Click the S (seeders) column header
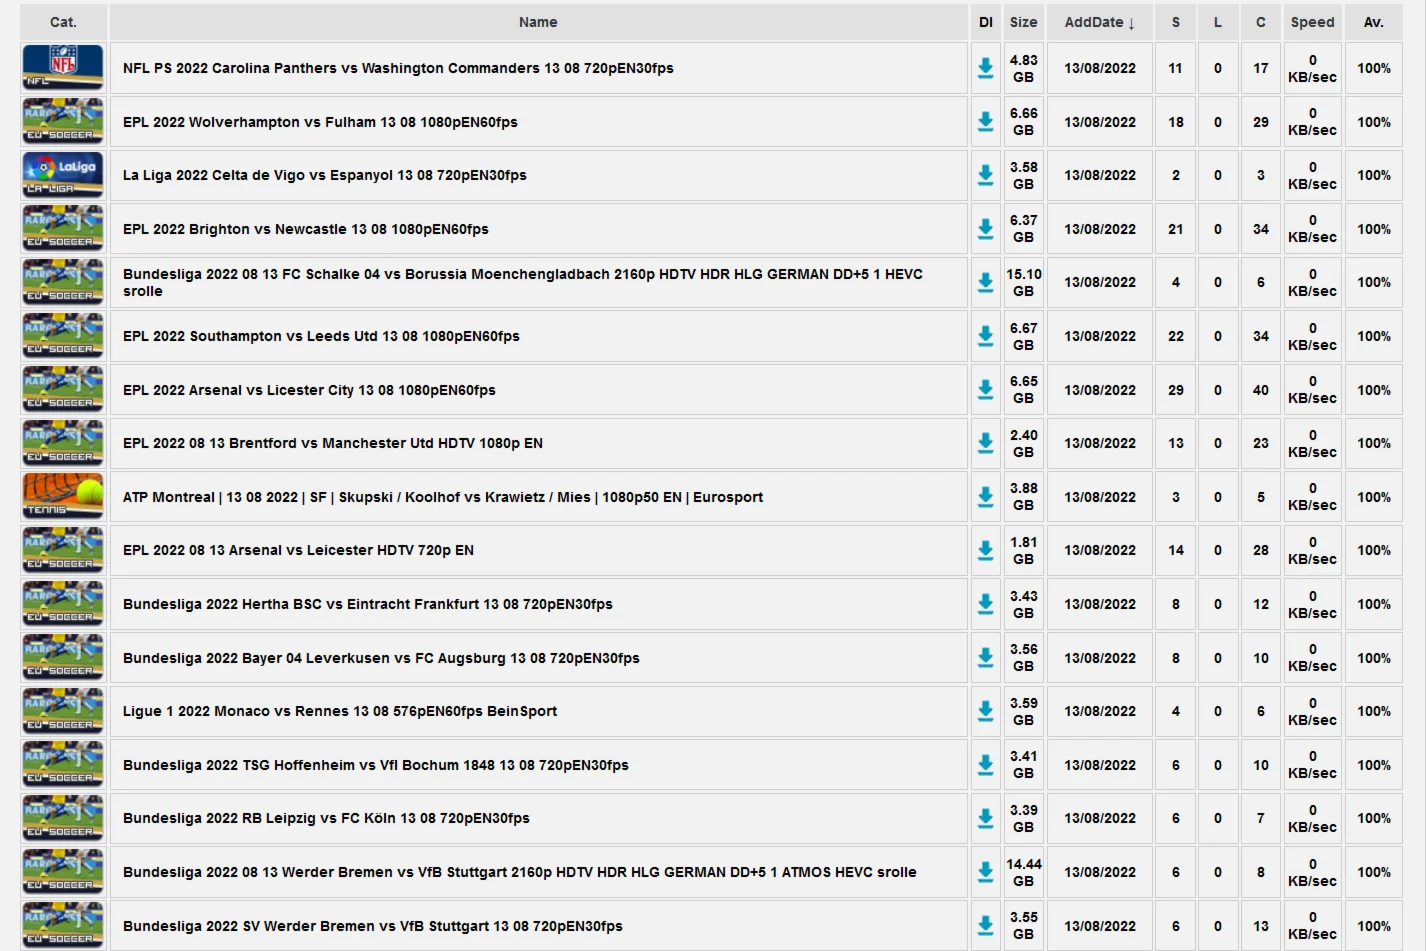 [x=1176, y=22]
